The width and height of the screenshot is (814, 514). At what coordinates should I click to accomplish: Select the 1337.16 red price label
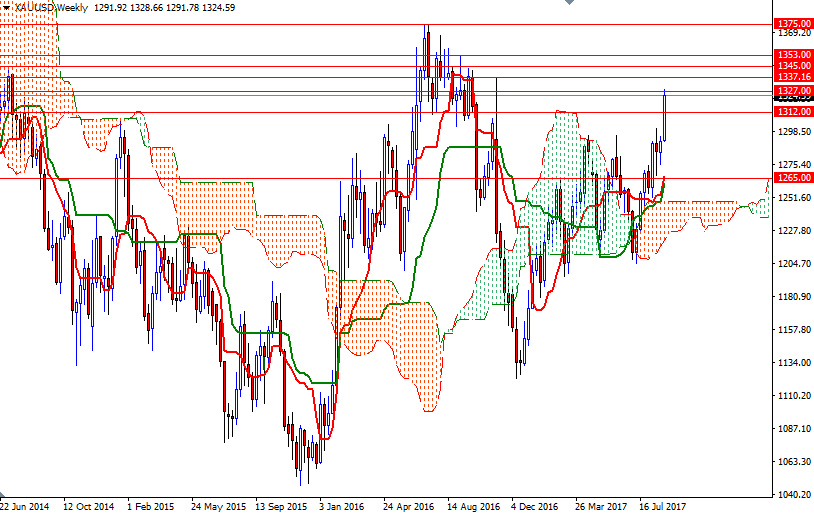click(792, 77)
